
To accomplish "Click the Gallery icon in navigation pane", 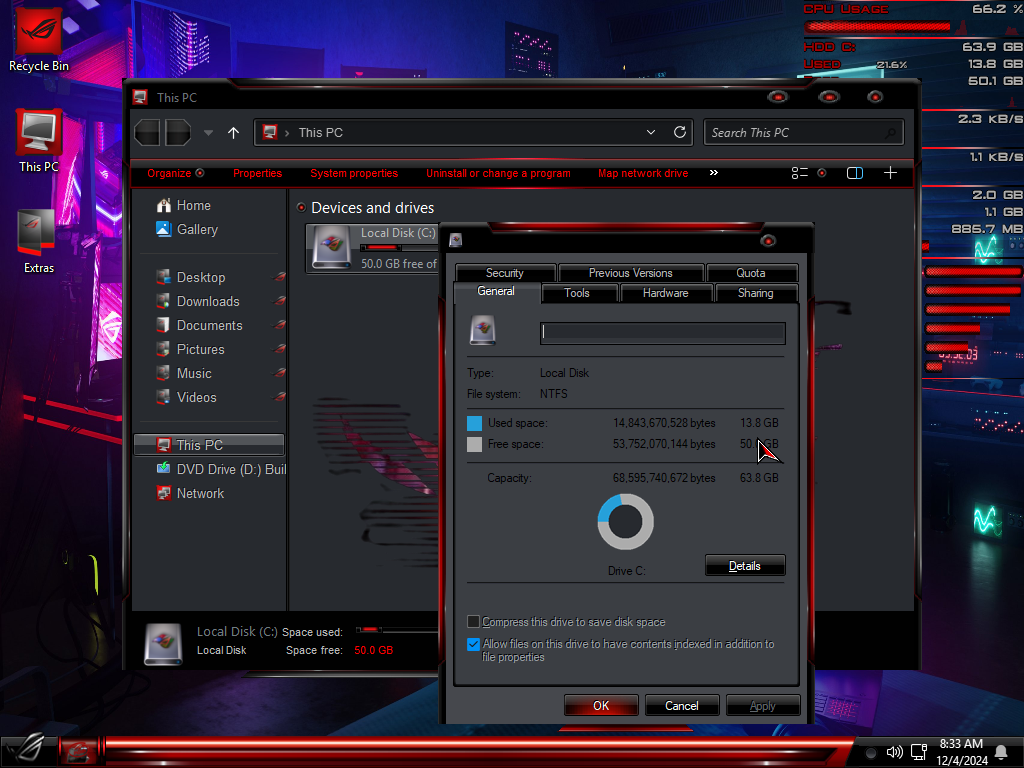I will pos(163,229).
